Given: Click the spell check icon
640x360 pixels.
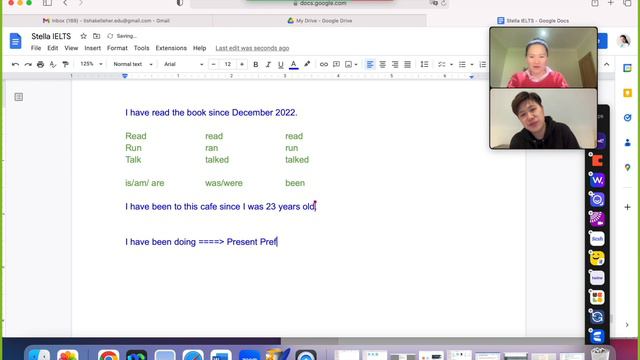Looking at the screenshot, I should click(x=53, y=64).
